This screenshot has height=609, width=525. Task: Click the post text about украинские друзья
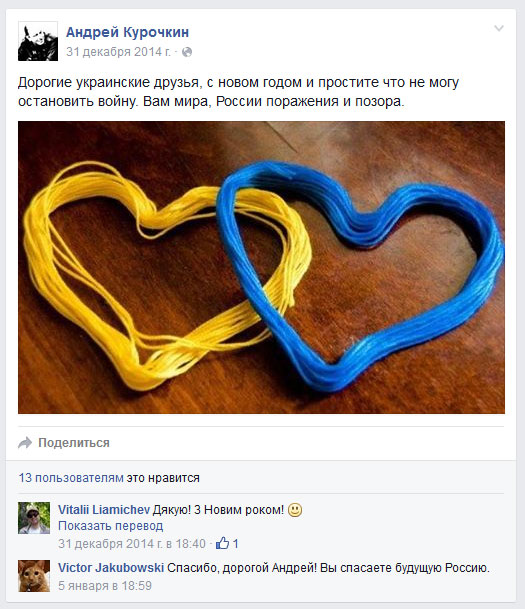point(238,92)
